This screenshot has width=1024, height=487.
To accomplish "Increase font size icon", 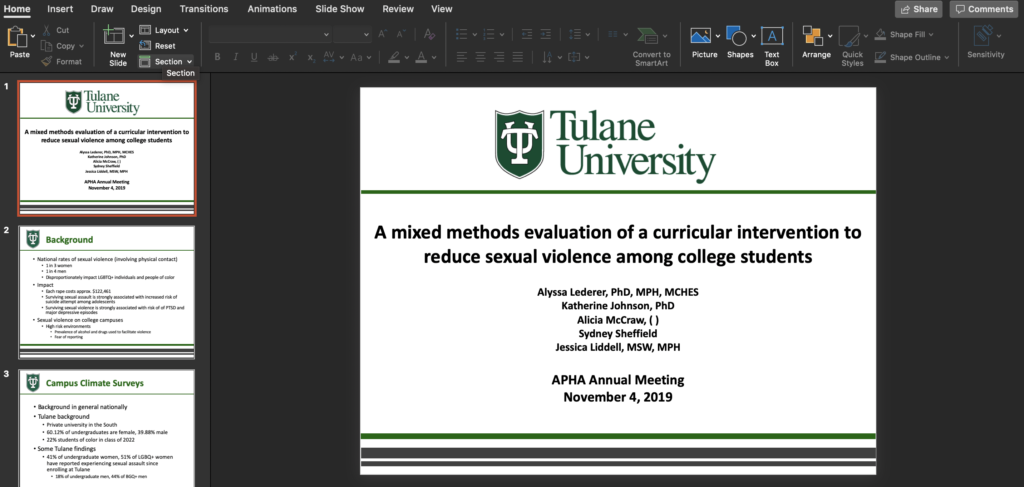I will click(383, 34).
